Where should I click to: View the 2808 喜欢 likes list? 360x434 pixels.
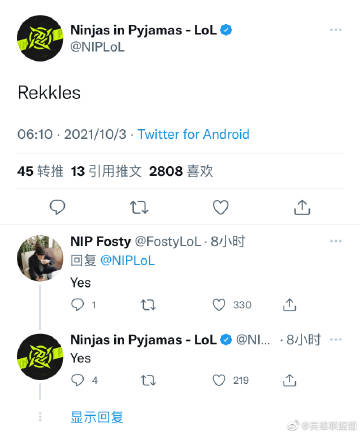point(181,171)
